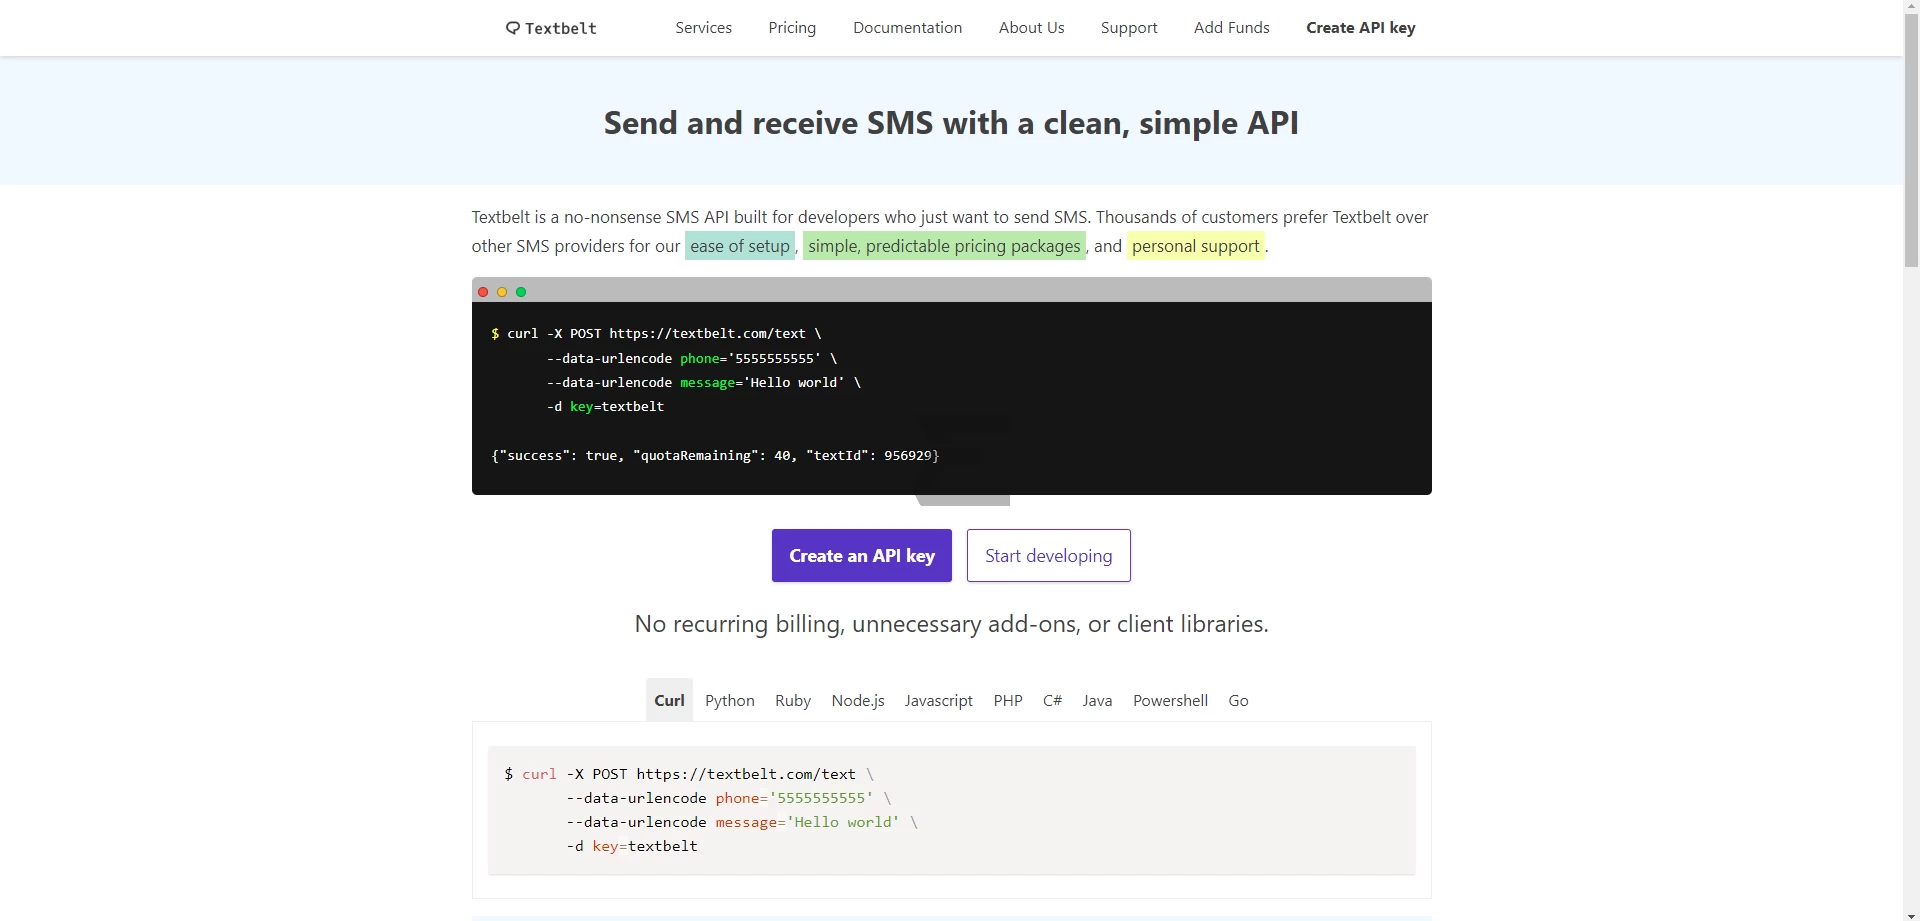
Task: Click the terminal line with phone='5555555555'
Action: pyautogui.click(x=692, y=358)
